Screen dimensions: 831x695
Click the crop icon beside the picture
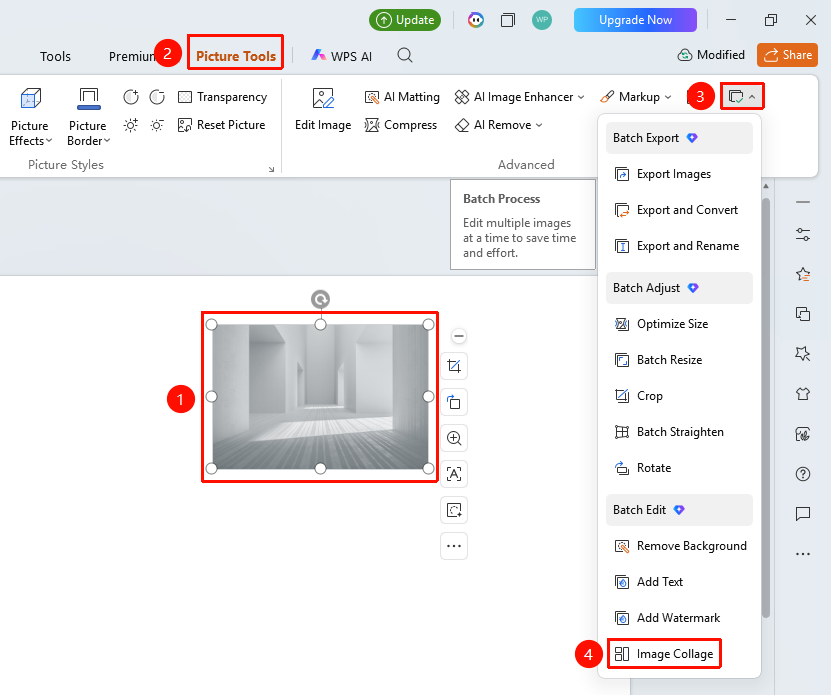(454, 366)
